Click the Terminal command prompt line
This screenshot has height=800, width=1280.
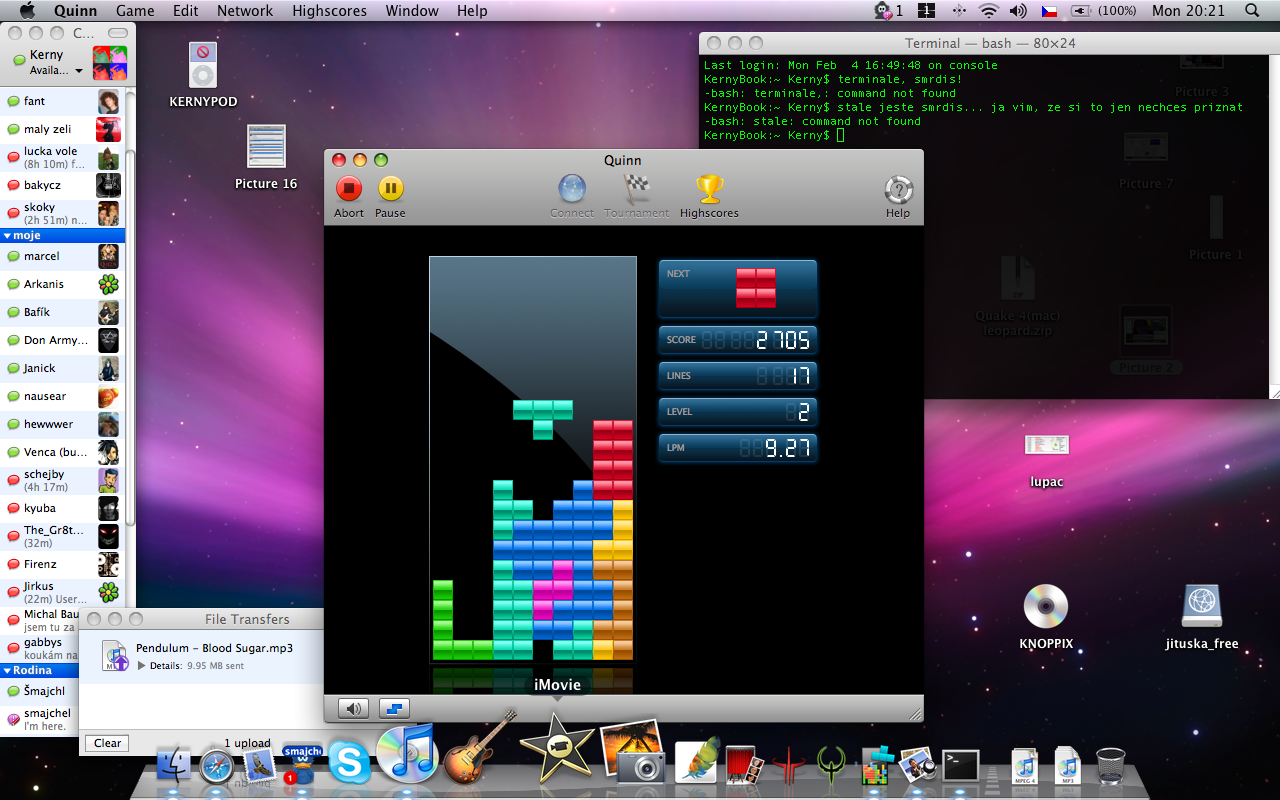[x=775, y=135]
